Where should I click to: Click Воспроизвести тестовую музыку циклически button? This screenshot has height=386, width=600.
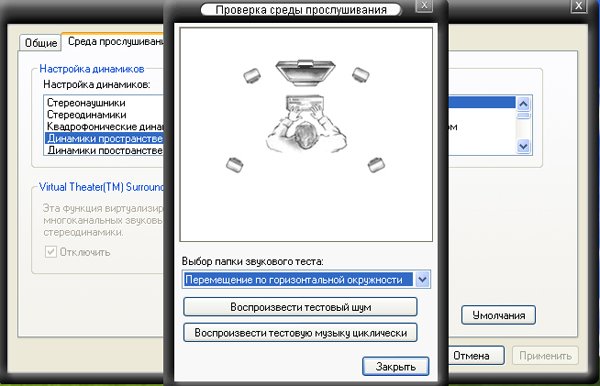(x=300, y=333)
